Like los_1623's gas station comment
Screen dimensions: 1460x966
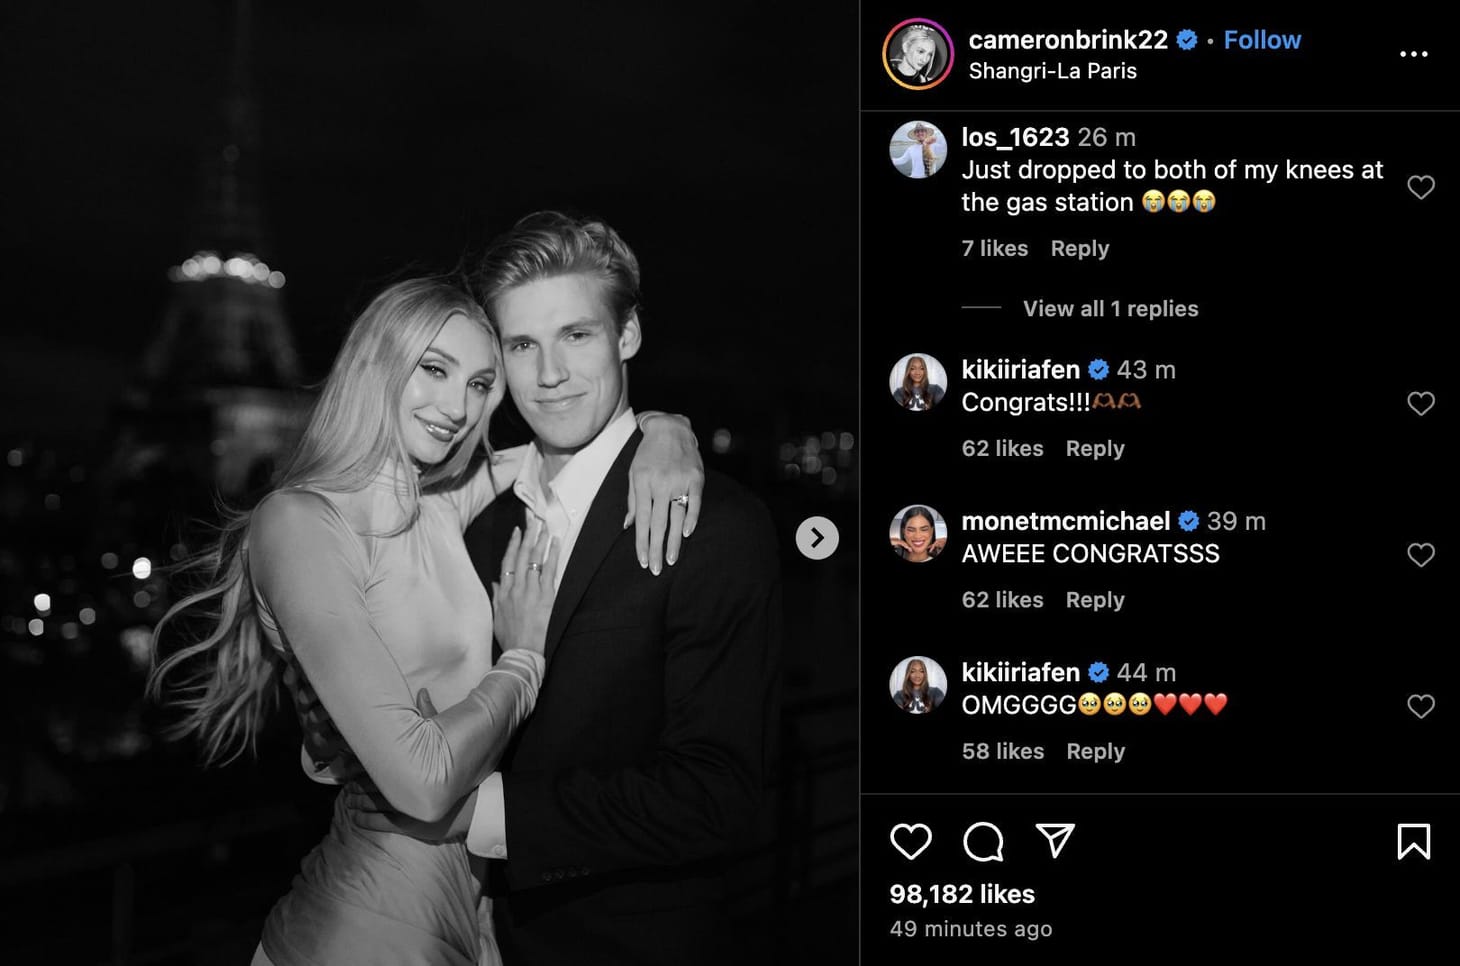tap(1421, 187)
